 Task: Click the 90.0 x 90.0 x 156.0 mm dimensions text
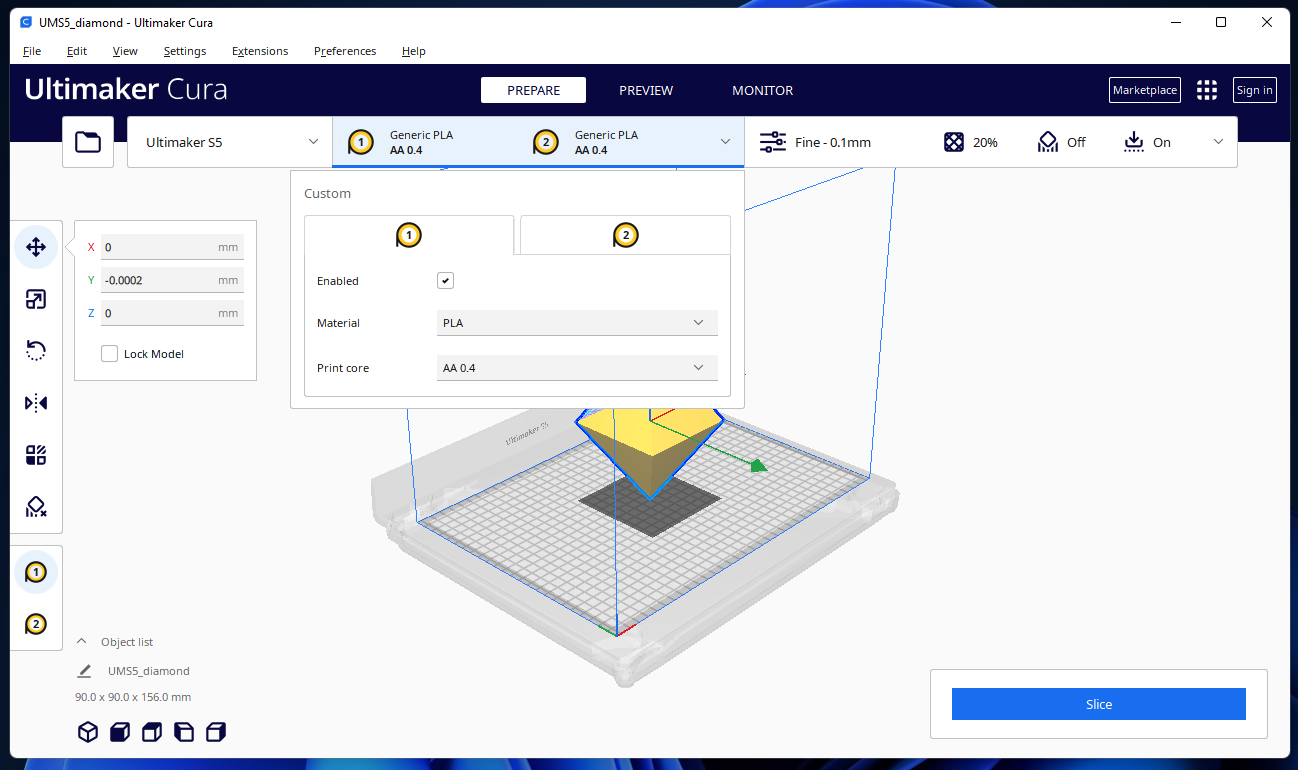pyautogui.click(x=133, y=697)
